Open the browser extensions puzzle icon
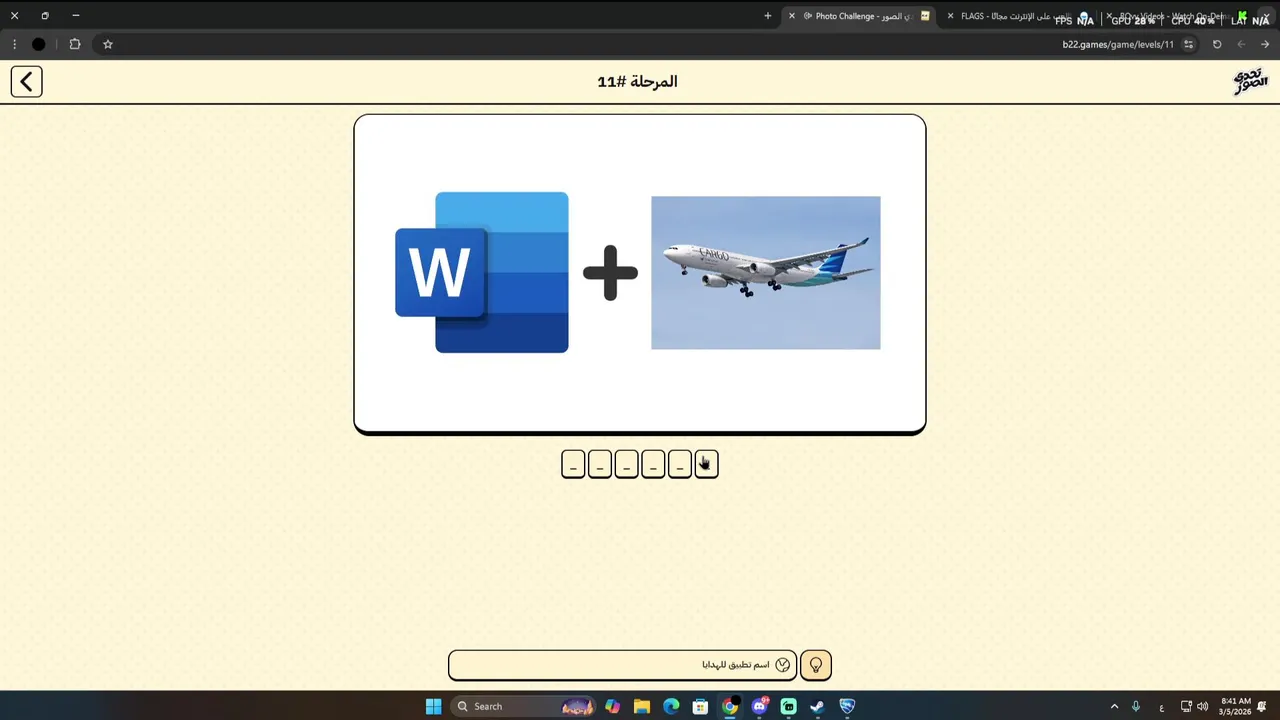Screen dimensions: 1280x720 (75, 44)
